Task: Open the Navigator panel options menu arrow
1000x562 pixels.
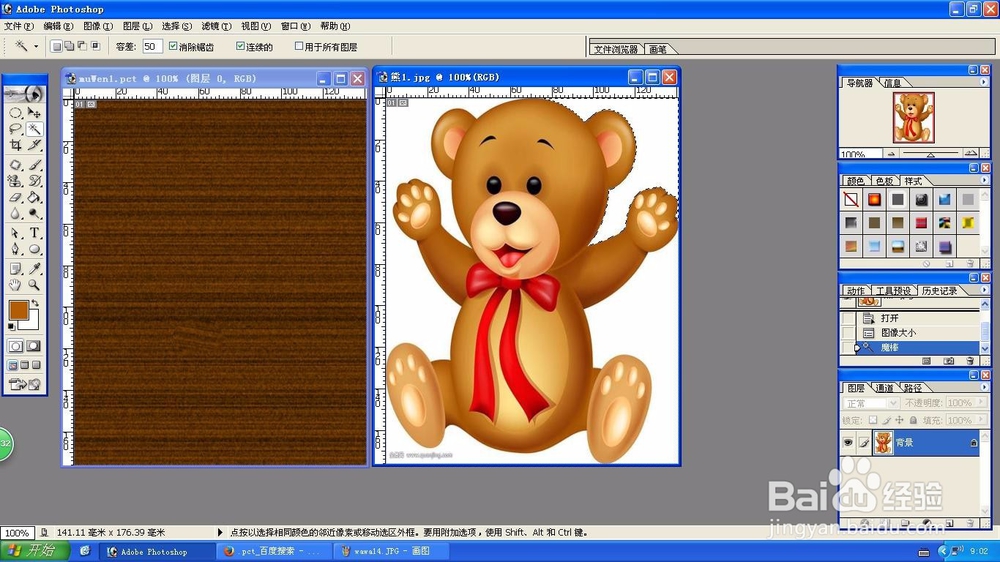Action: 983,82
